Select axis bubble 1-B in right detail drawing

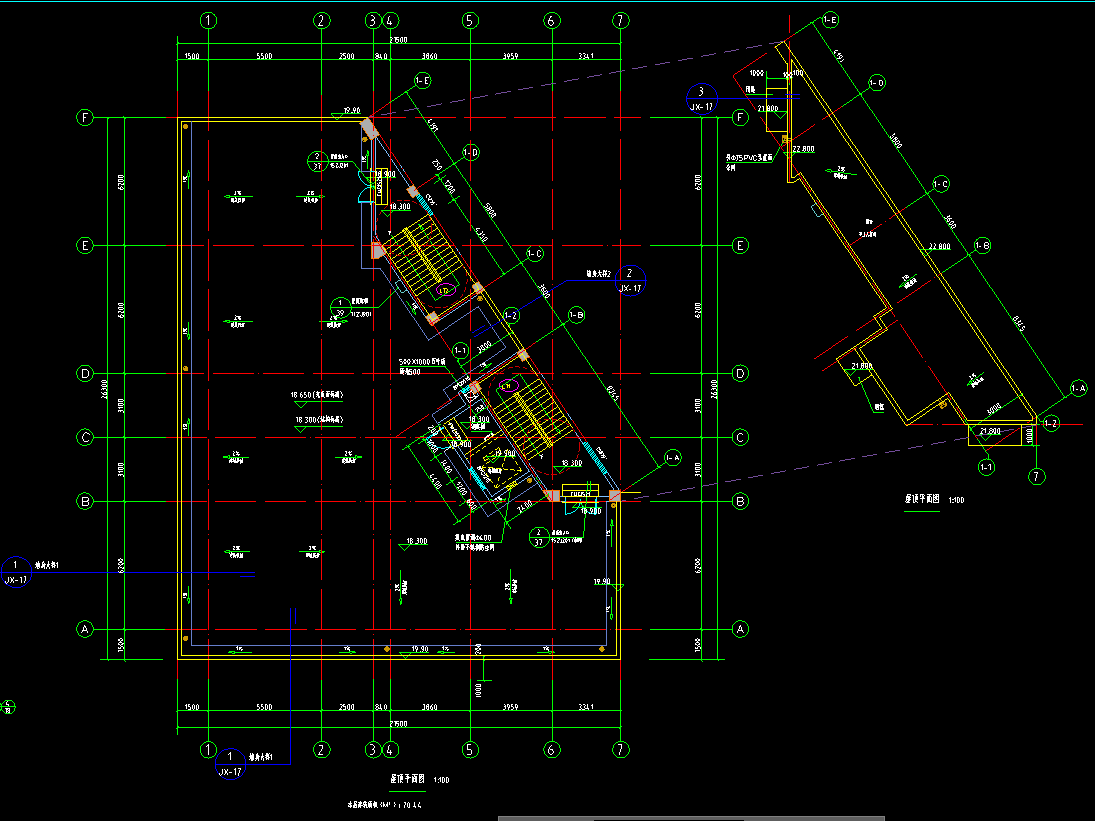pyautogui.click(x=982, y=245)
